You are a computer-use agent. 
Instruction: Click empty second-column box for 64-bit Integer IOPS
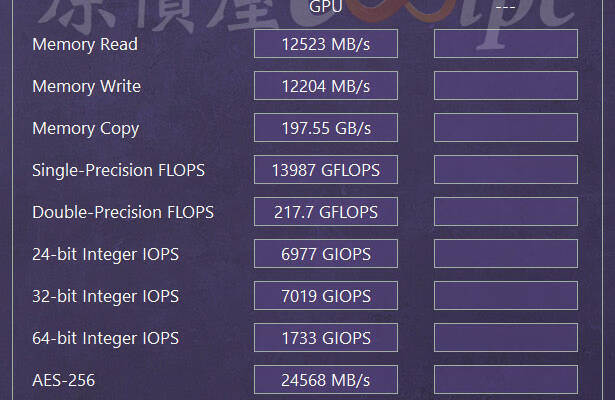click(x=506, y=337)
